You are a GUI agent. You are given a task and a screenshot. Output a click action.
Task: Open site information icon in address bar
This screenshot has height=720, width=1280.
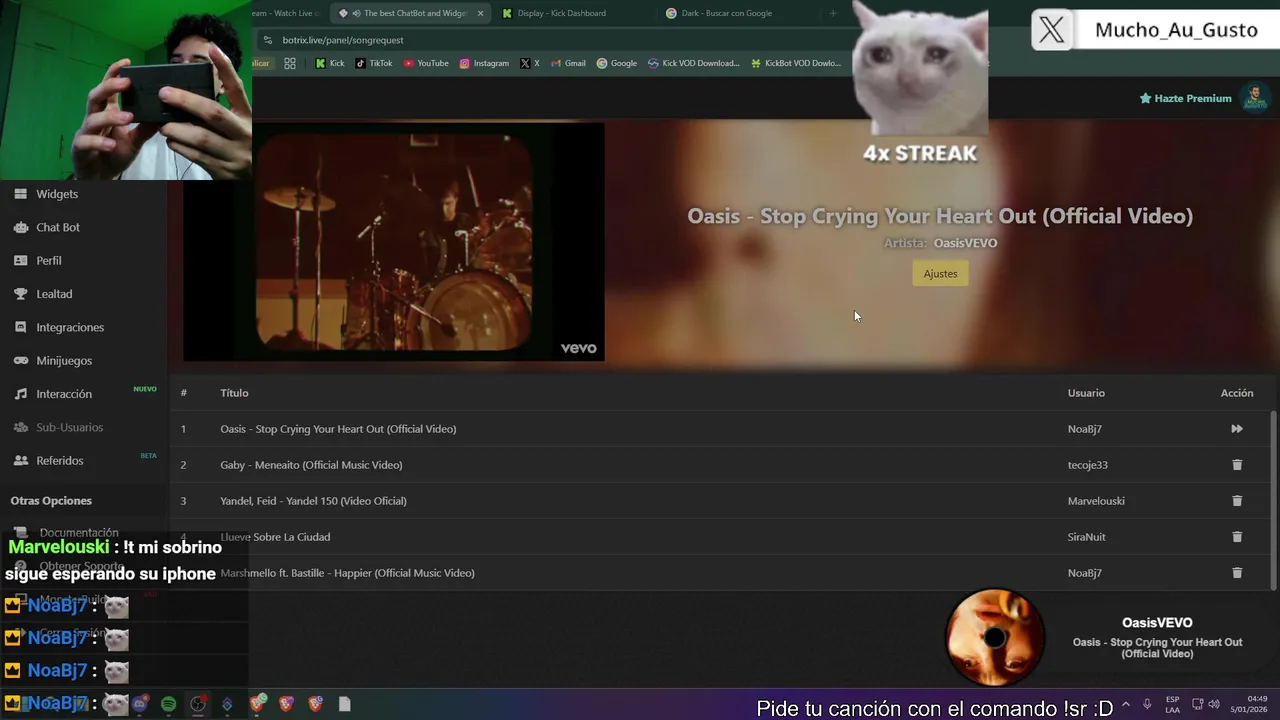tap(267, 40)
